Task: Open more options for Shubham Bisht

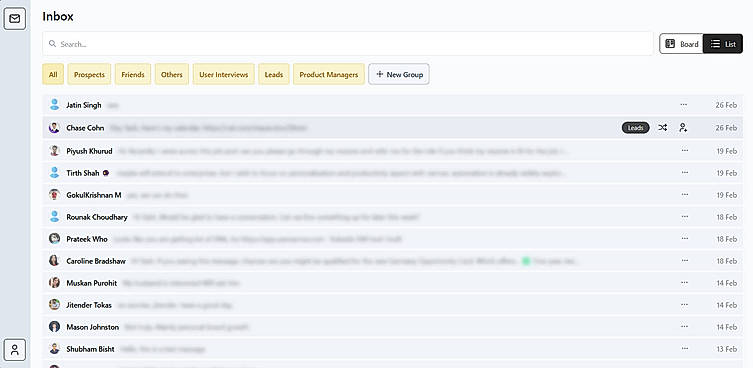Action: 684,349
